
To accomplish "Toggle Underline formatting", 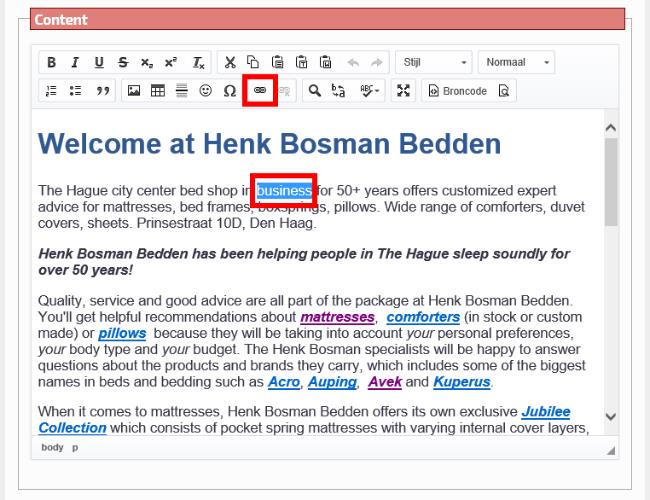I will (x=99, y=63).
